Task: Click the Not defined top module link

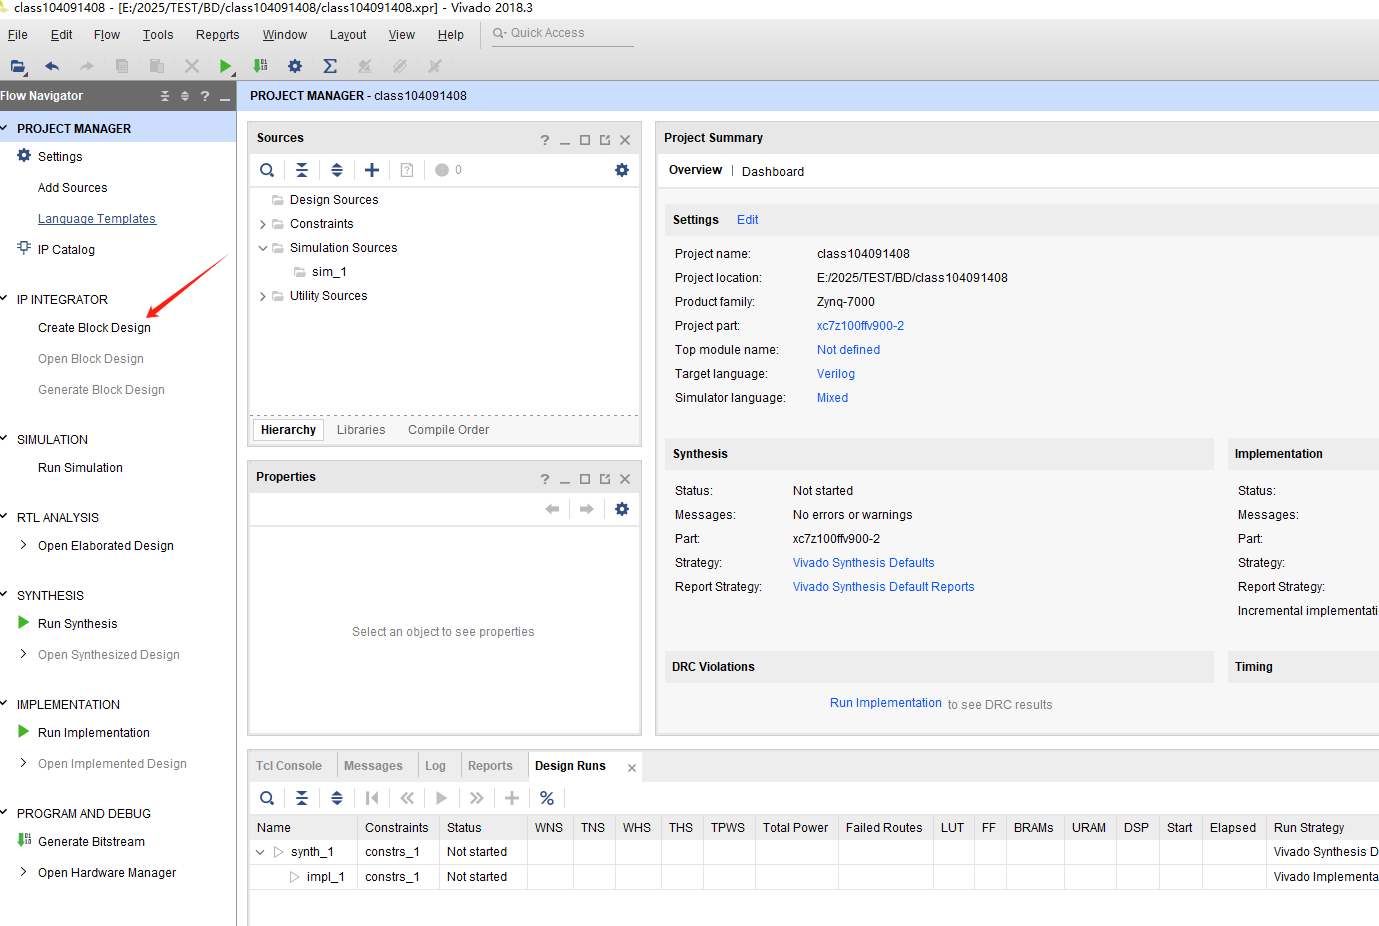Action: (848, 350)
